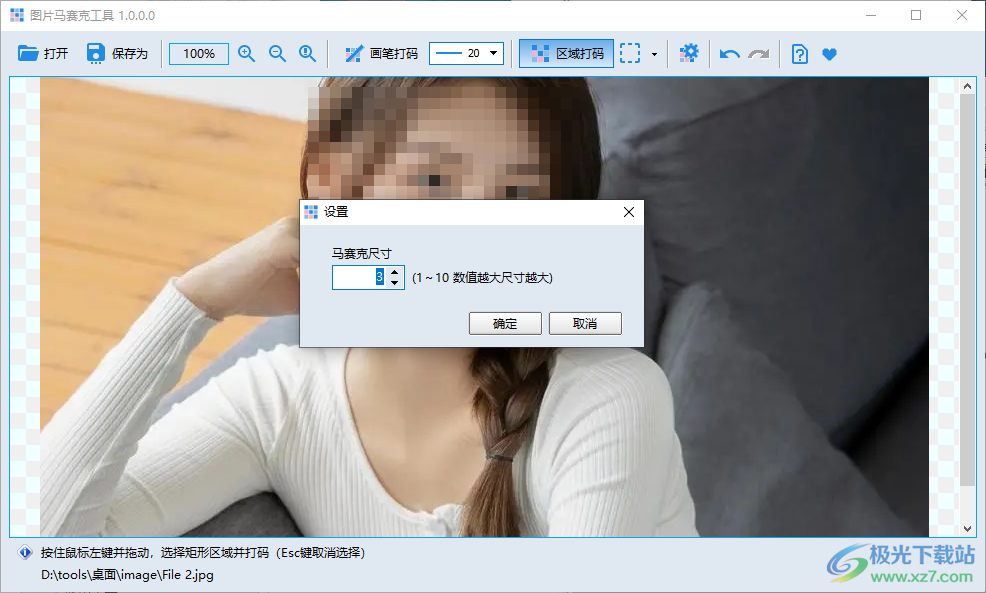Click the status bar info icon

[x=25, y=553]
